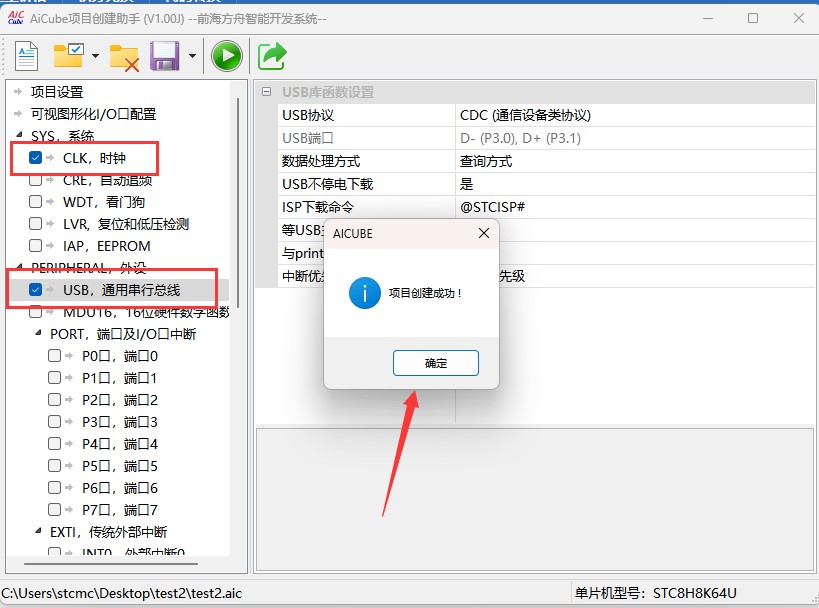Click the USB不停电下载 value 是
This screenshot has width=819, height=608.
(x=466, y=184)
